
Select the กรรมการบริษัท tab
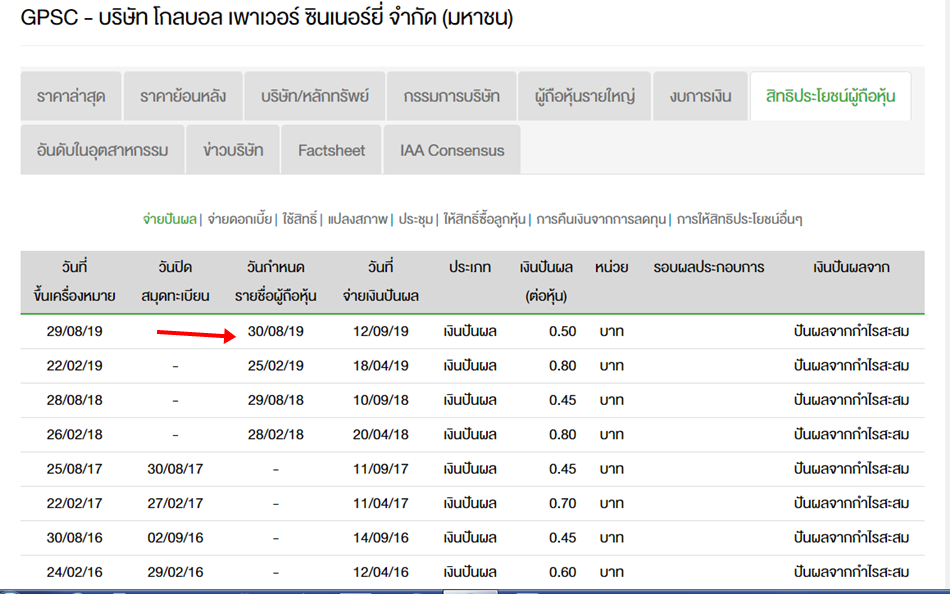[x=452, y=96]
